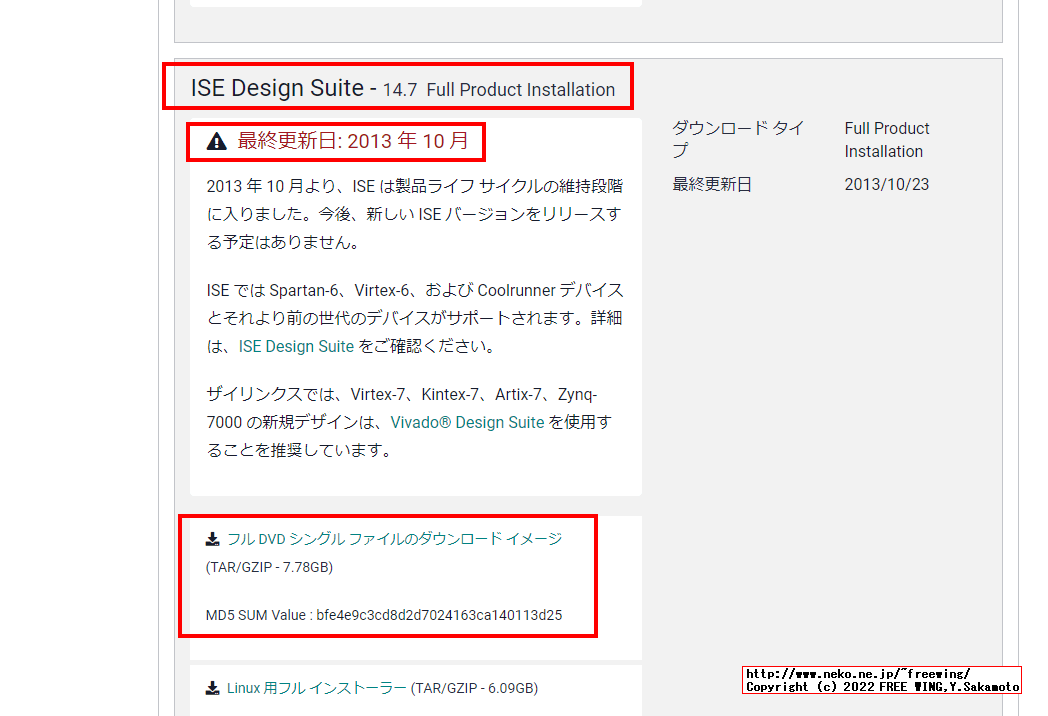Click the Full Product Installation value text
The width and height of the screenshot is (1048, 716).
pos(887,139)
